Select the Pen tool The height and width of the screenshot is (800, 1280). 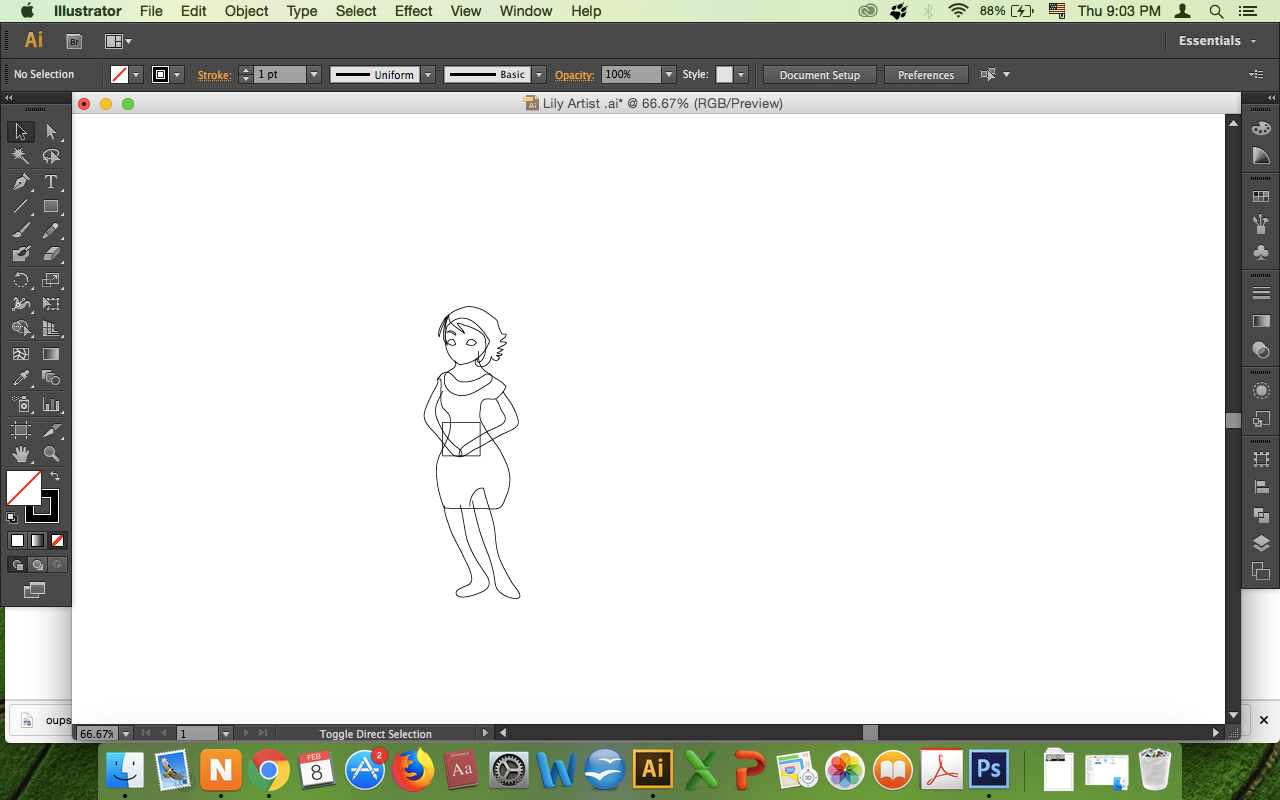[21, 182]
